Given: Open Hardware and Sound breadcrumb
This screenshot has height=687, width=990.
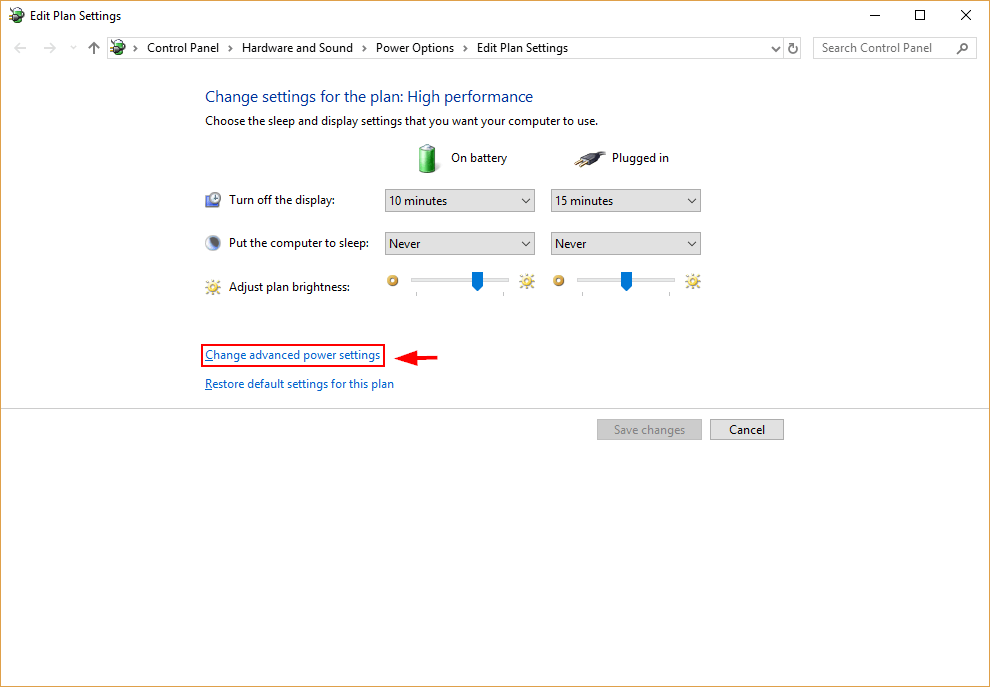Looking at the screenshot, I should tap(297, 48).
